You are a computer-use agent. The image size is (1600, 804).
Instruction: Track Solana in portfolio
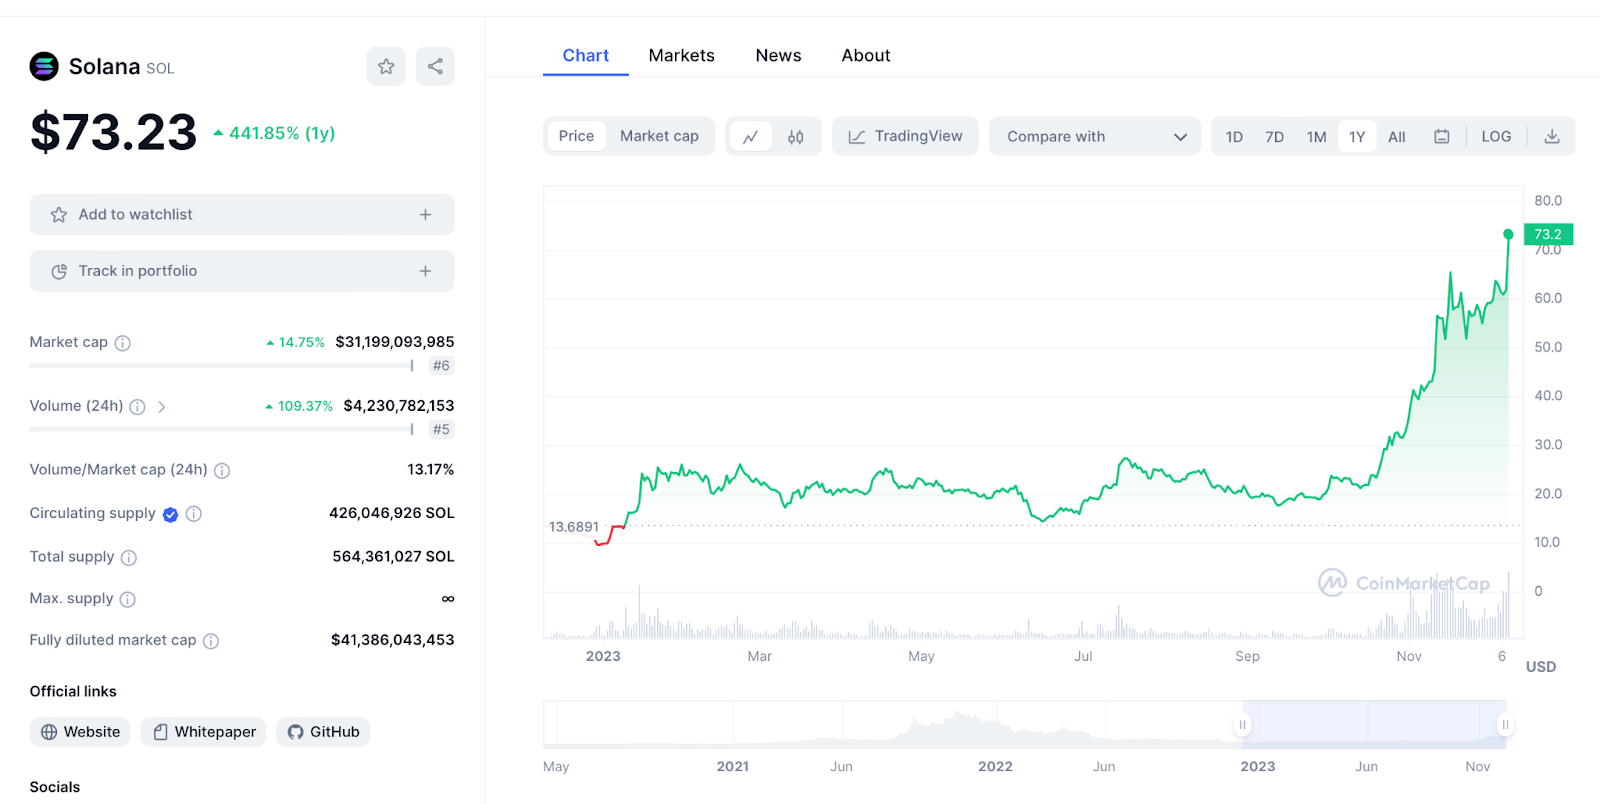click(x=242, y=271)
